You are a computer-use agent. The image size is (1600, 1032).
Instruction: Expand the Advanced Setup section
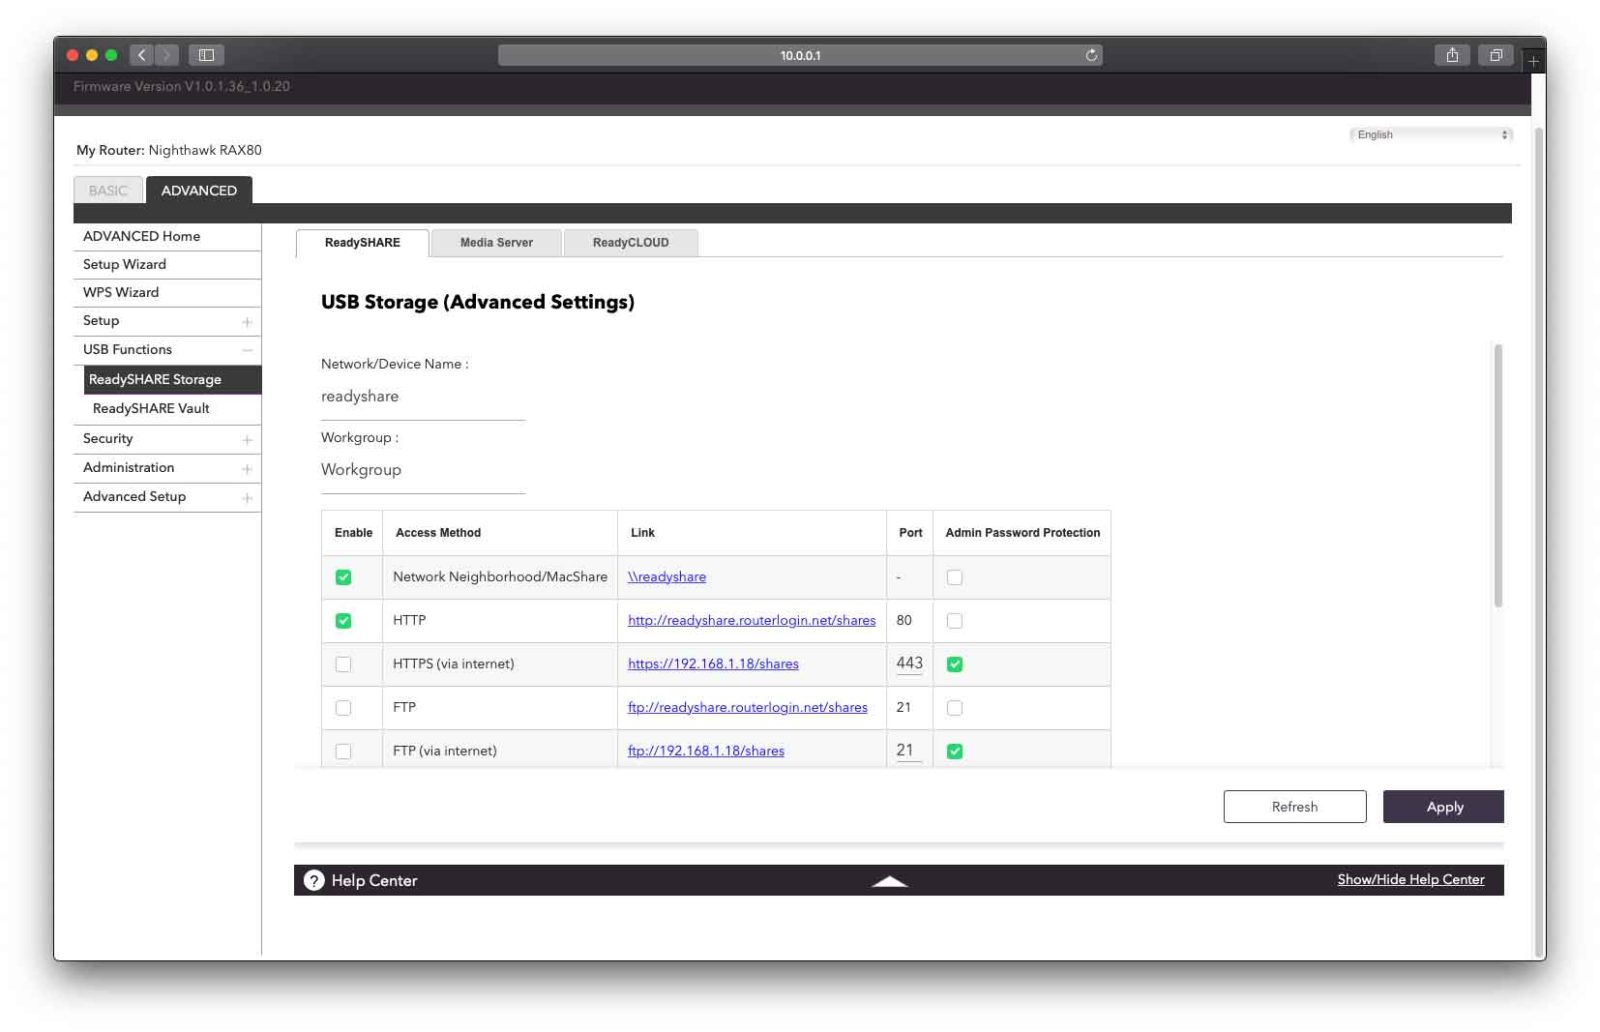click(x=246, y=497)
